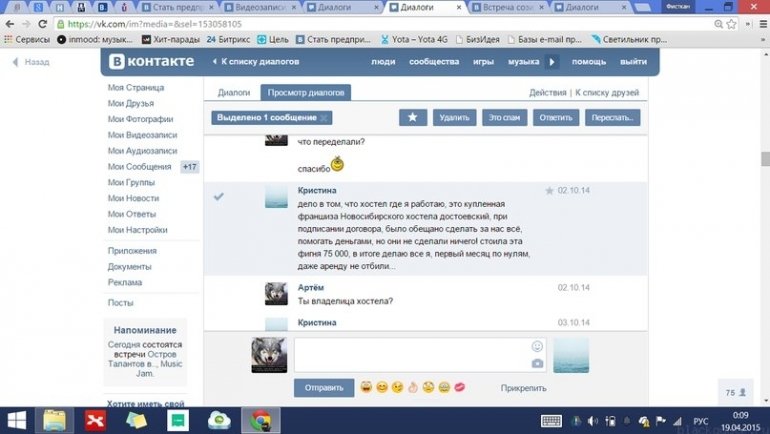Toggle star on Кристина's 02.10.14 message

pos(548,190)
